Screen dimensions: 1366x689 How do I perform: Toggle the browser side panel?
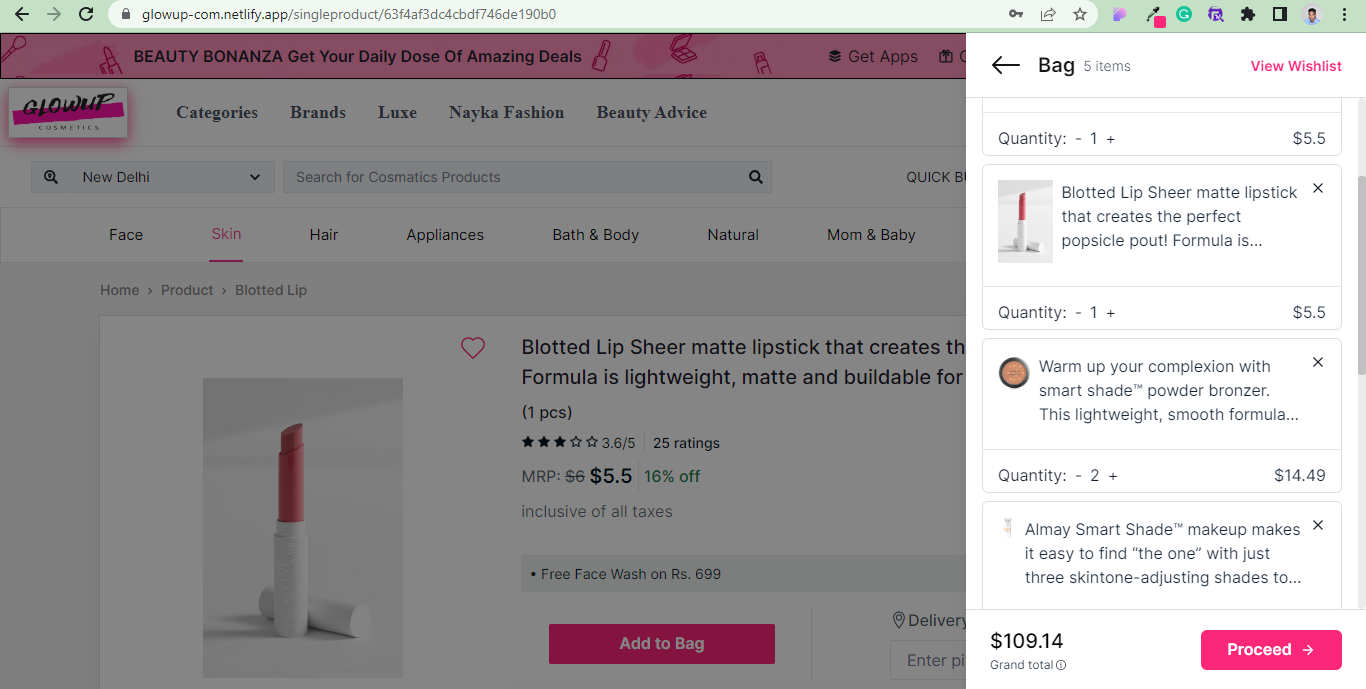point(1279,14)
